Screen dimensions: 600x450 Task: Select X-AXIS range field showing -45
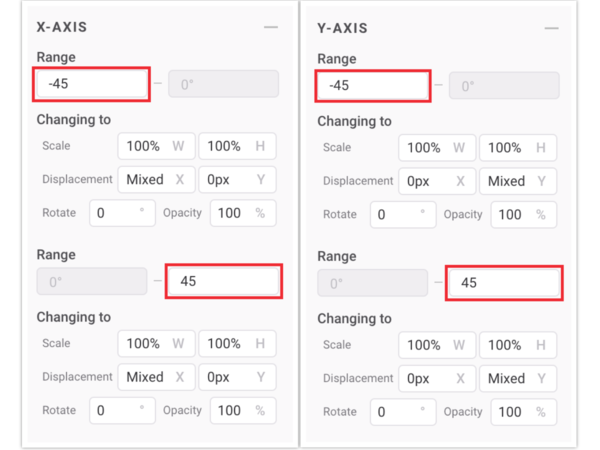point(92,84)
